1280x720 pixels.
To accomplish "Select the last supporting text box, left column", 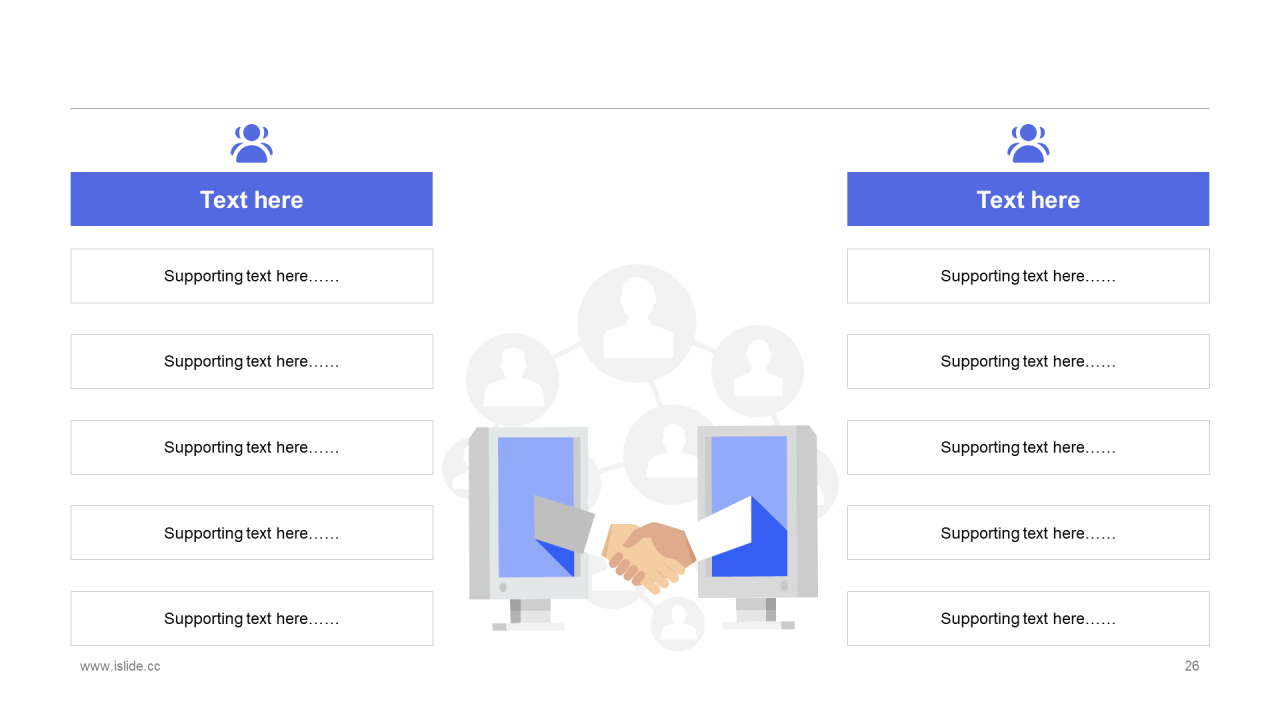I will pyautogui.click(x=251, y=618).
